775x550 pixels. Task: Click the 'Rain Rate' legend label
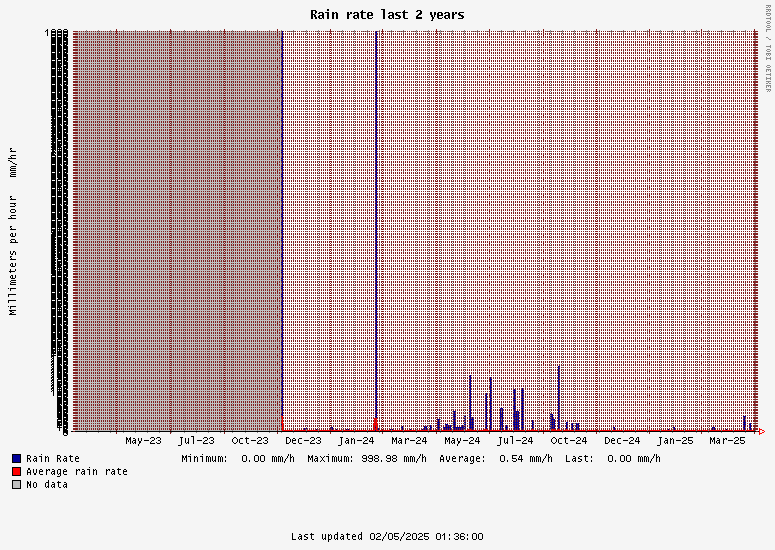coord(53,459)
